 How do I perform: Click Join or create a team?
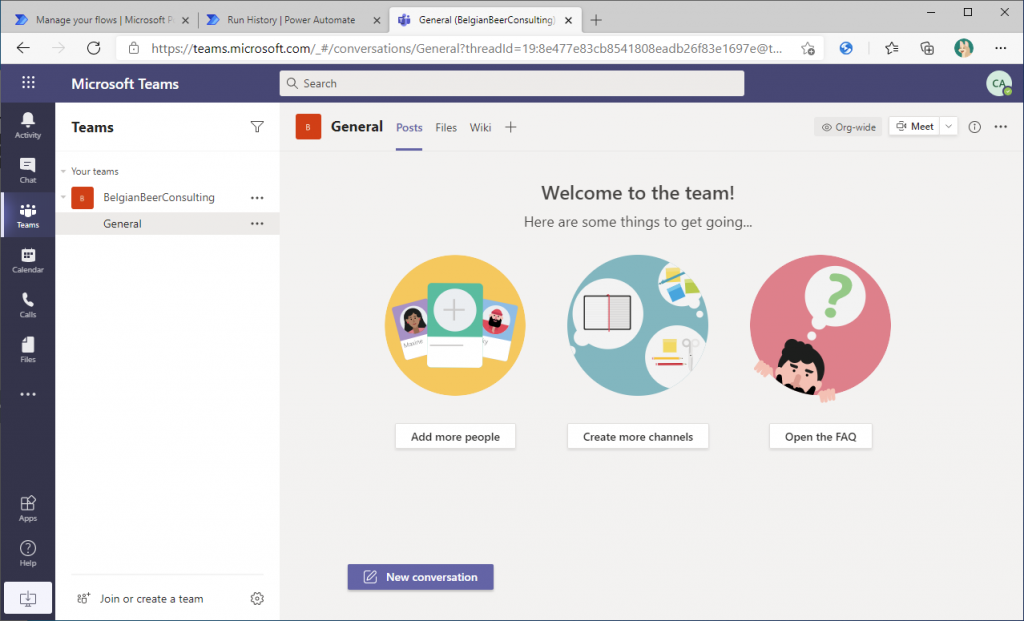[x=140, y=599]
